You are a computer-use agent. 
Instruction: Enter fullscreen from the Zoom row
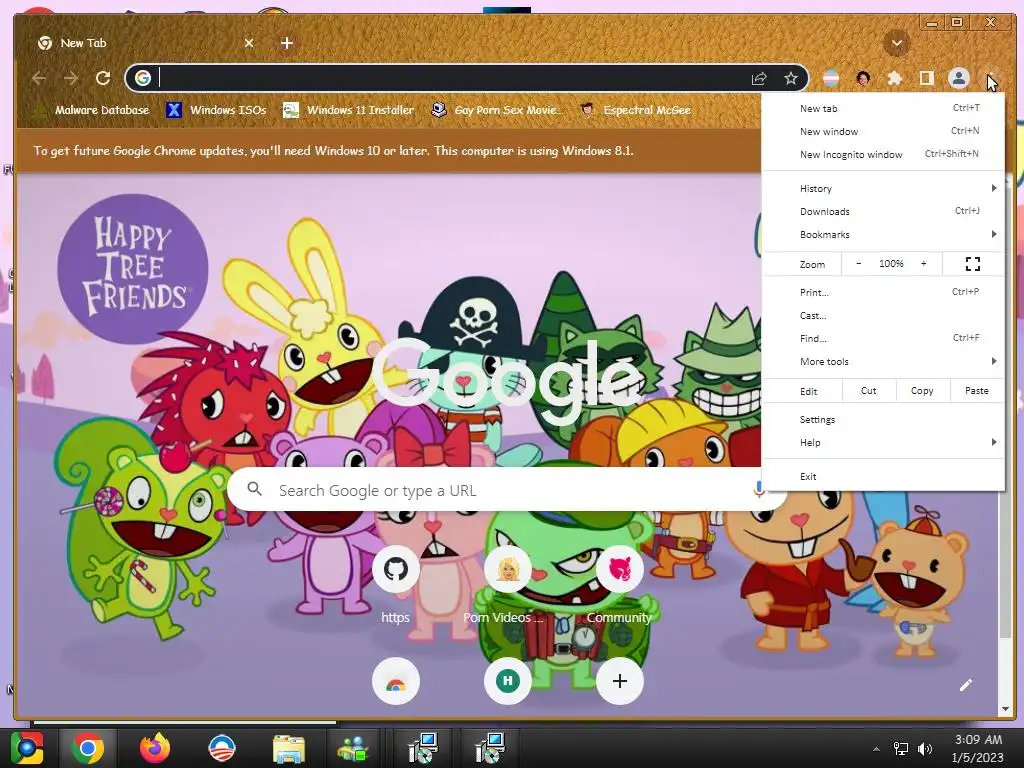pyautogui.click(x=973, y=264)
